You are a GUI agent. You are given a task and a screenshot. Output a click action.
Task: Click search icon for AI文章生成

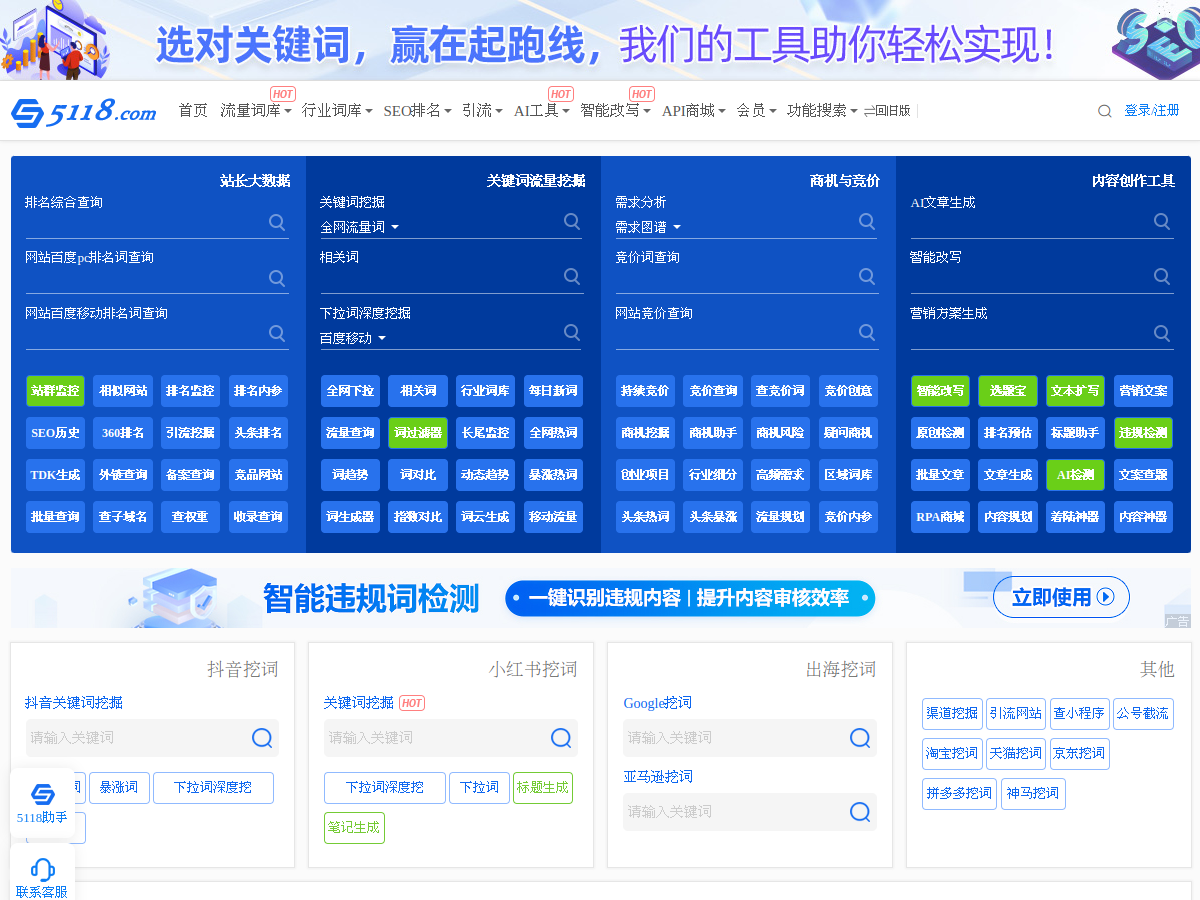(x=1162, y=221)
